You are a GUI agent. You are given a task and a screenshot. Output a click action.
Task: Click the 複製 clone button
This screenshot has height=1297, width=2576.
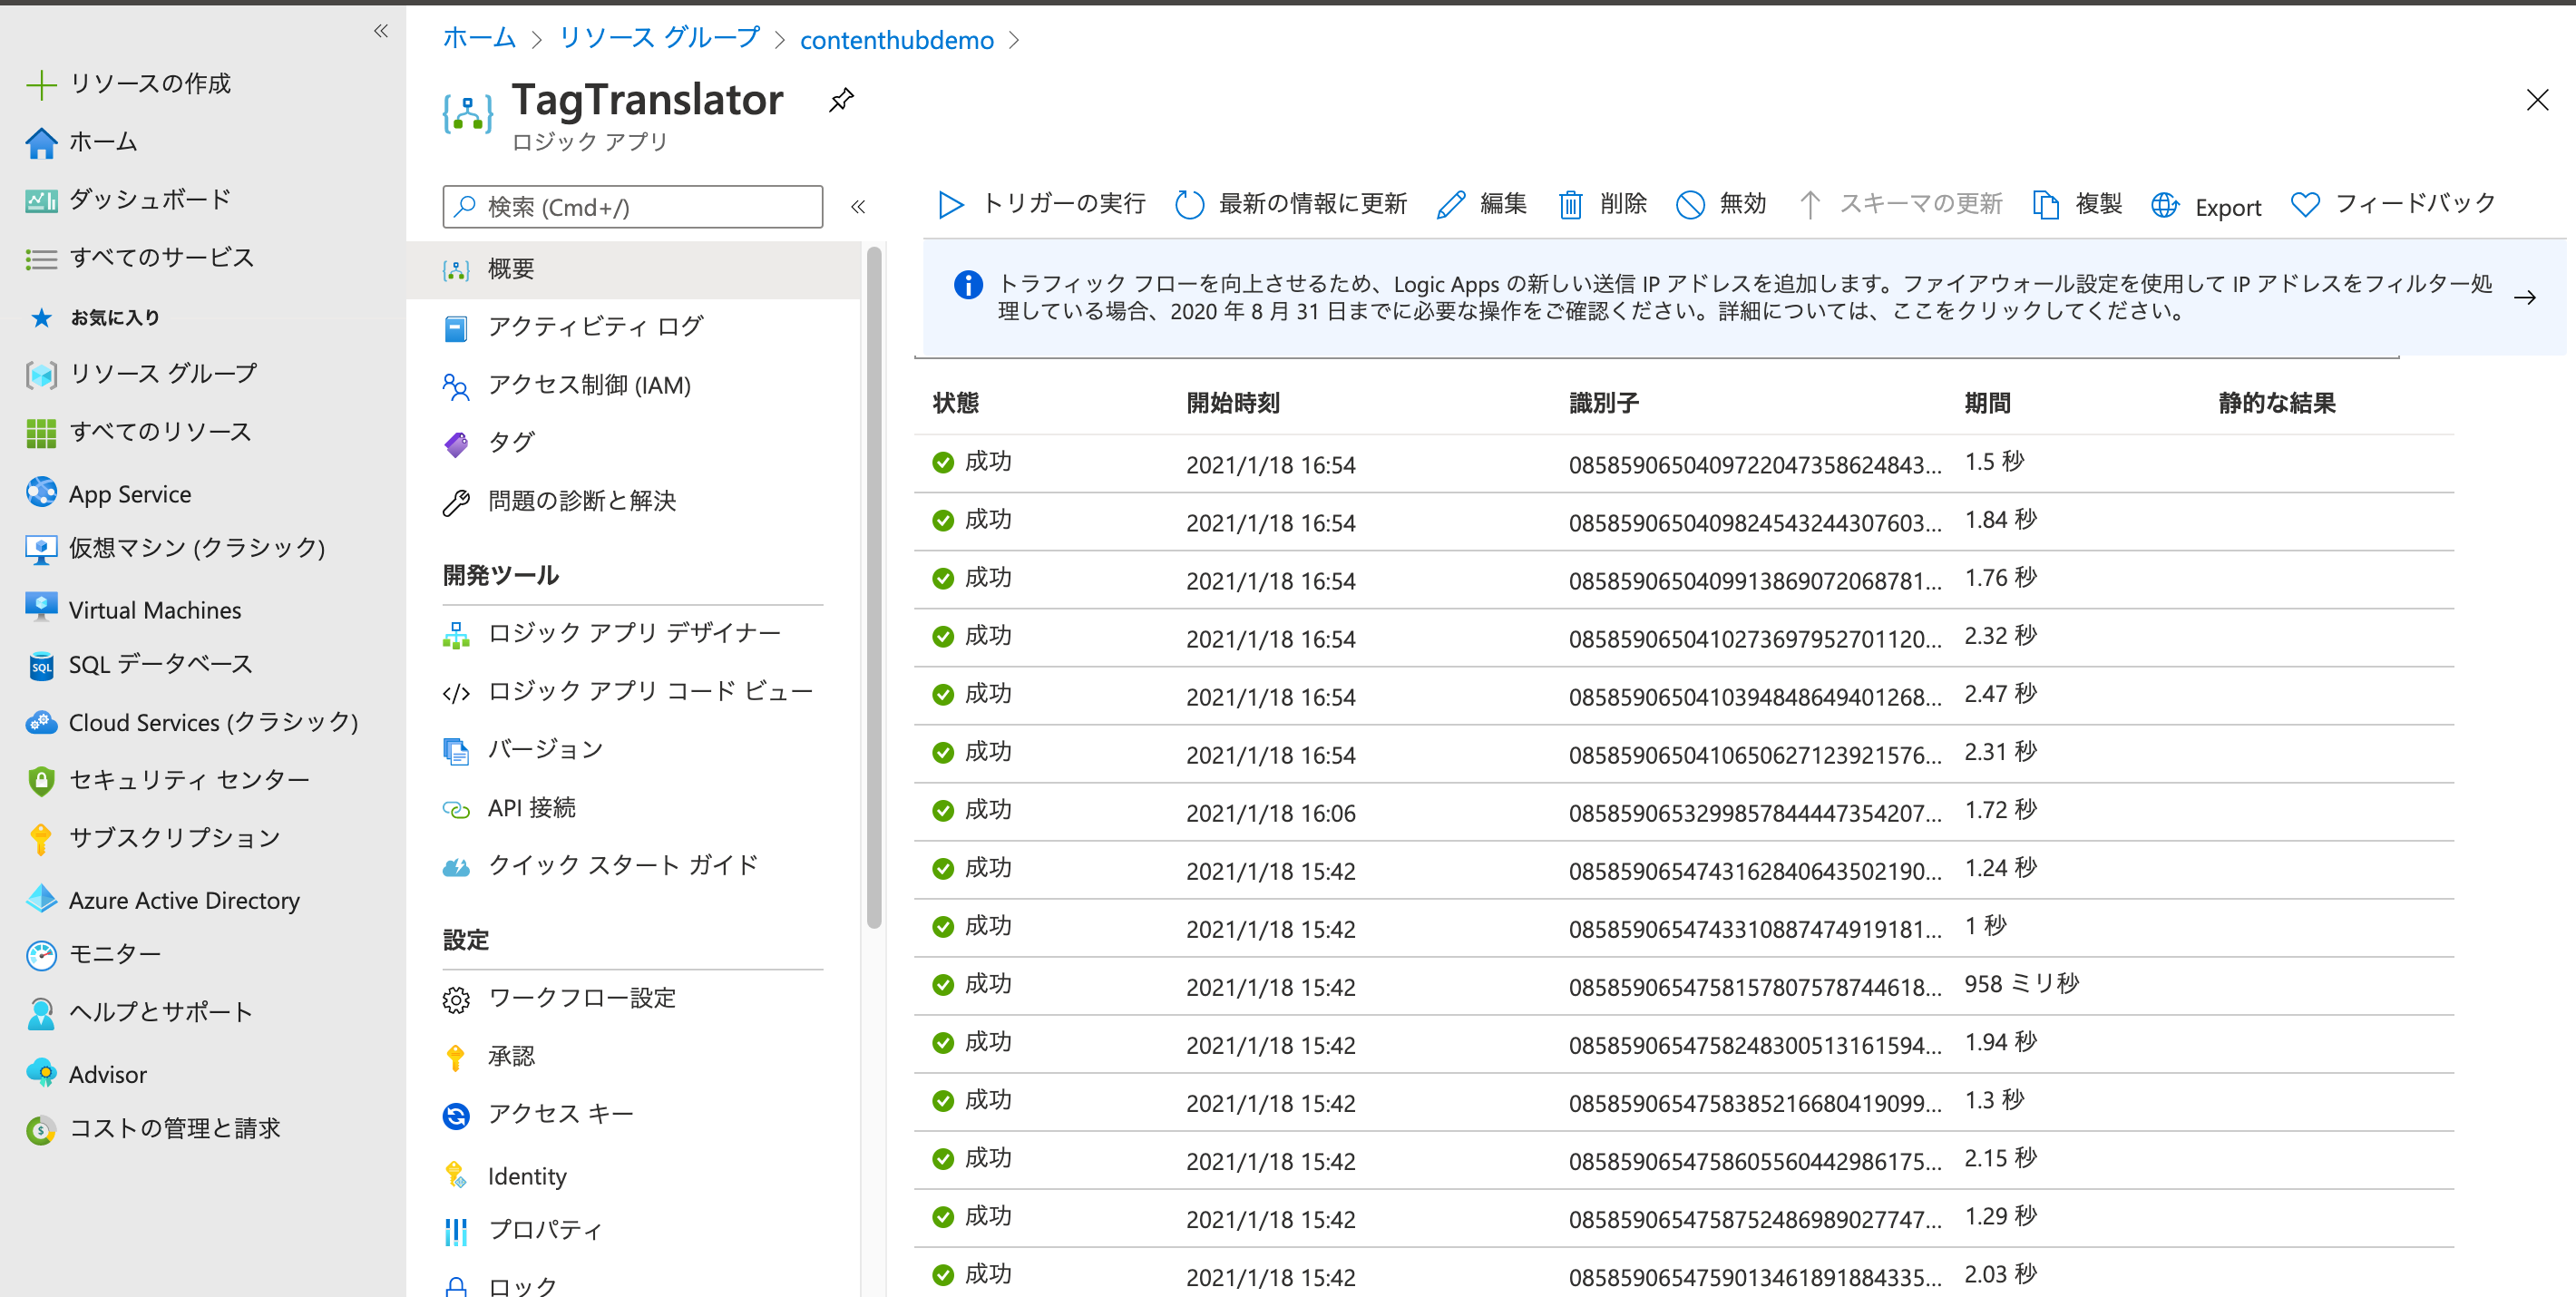[2077, 205]
